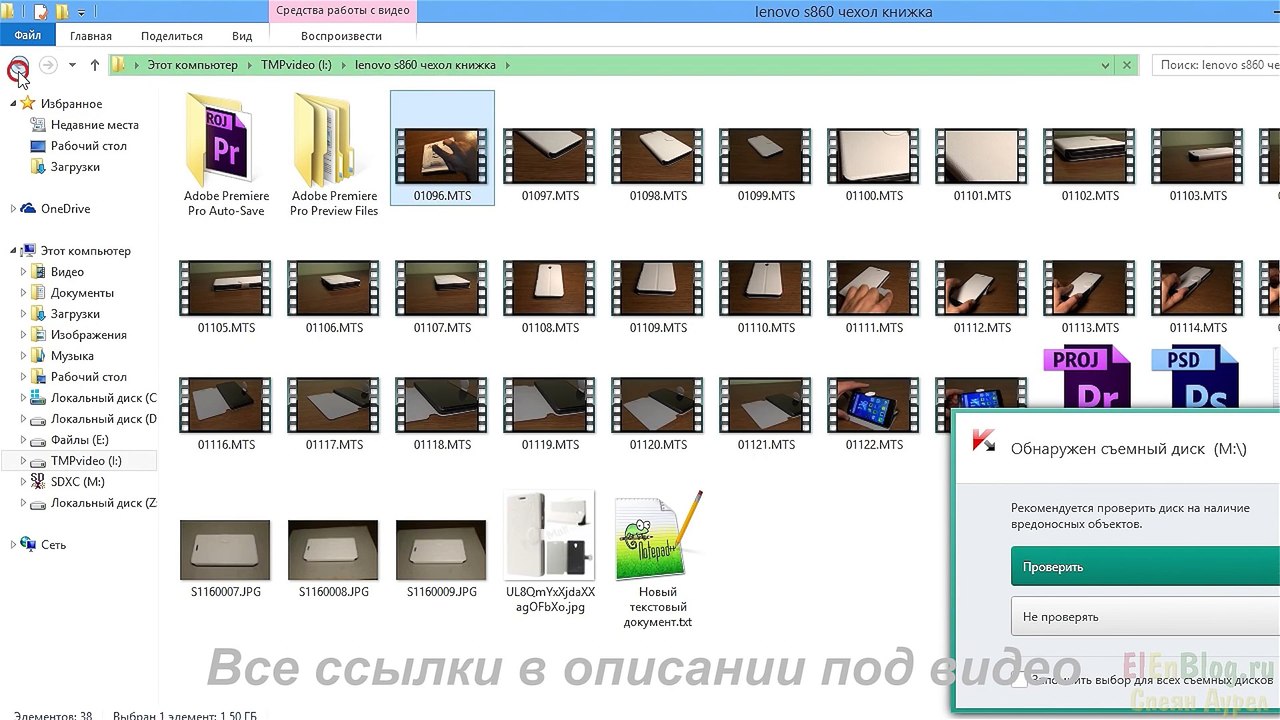The width and height of the screenshot is (1280, 720).
Task: Select the Этот компьютер icon in the tree
Action: coord(28,251)
